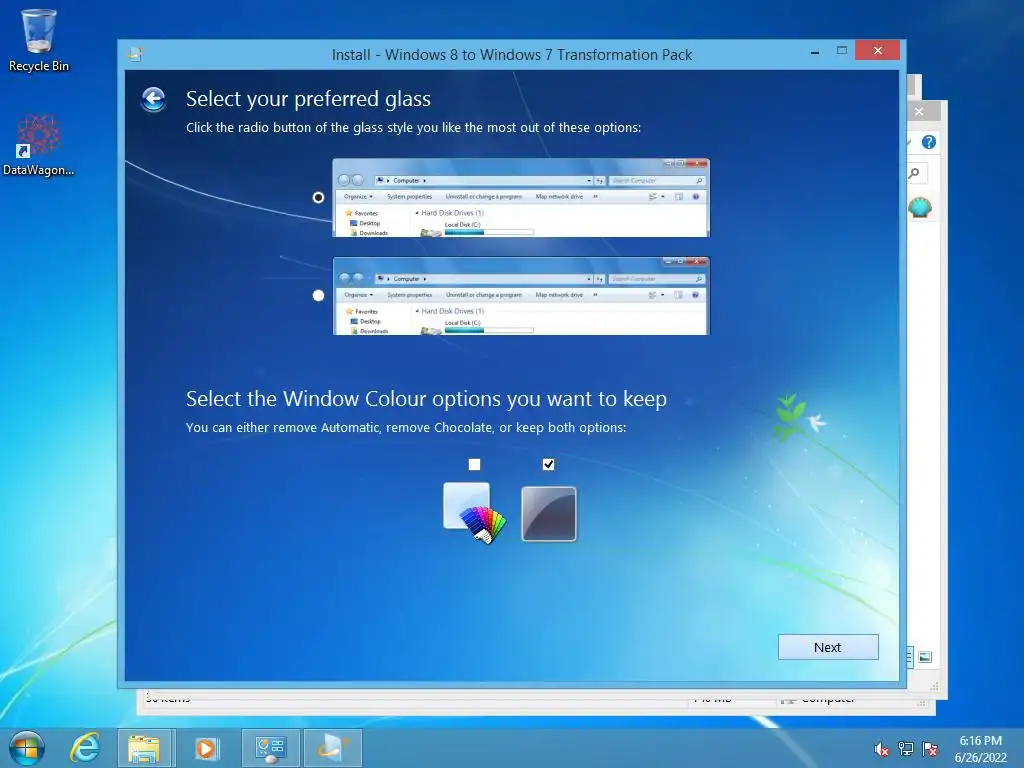This screenshot has width=1024, height=768.
Task: Go back with the installer's back arrow
Action: (153, 100)
